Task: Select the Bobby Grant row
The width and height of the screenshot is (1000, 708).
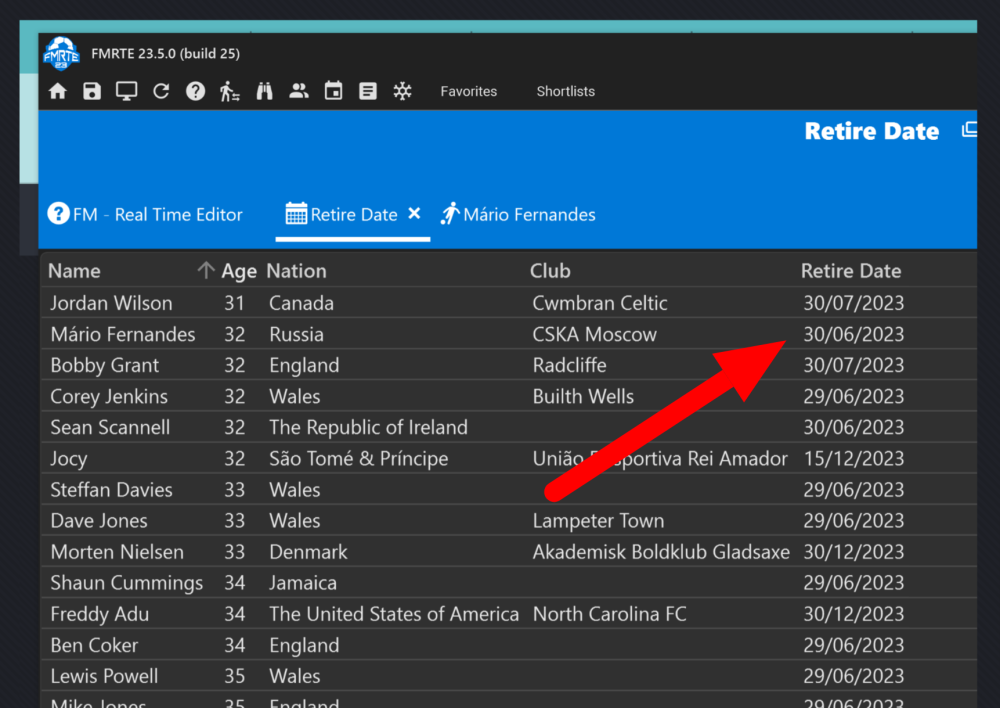Action: point(509,365)
